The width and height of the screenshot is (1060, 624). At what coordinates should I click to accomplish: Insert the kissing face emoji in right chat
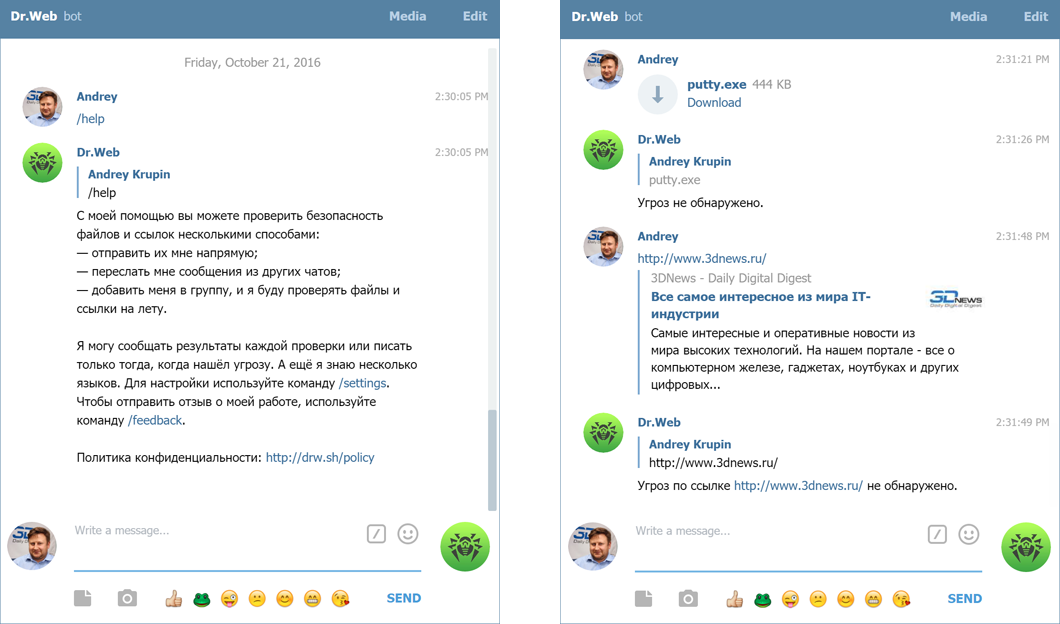click(901, 598)
